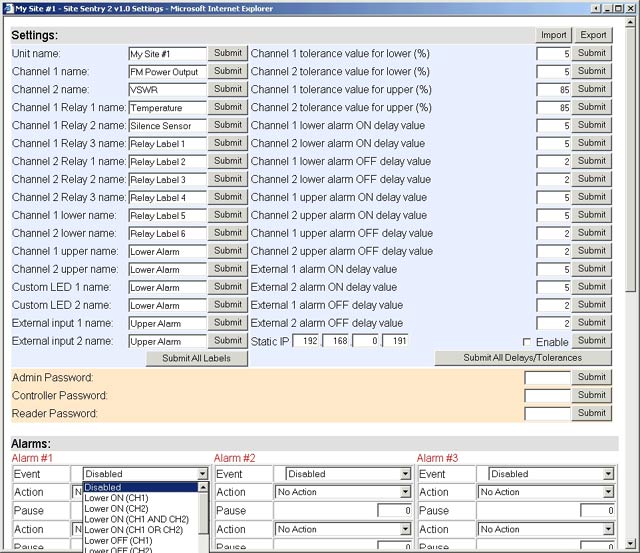Click Channel 1 Relay 1 name field Temperature

tap(167, 108)
